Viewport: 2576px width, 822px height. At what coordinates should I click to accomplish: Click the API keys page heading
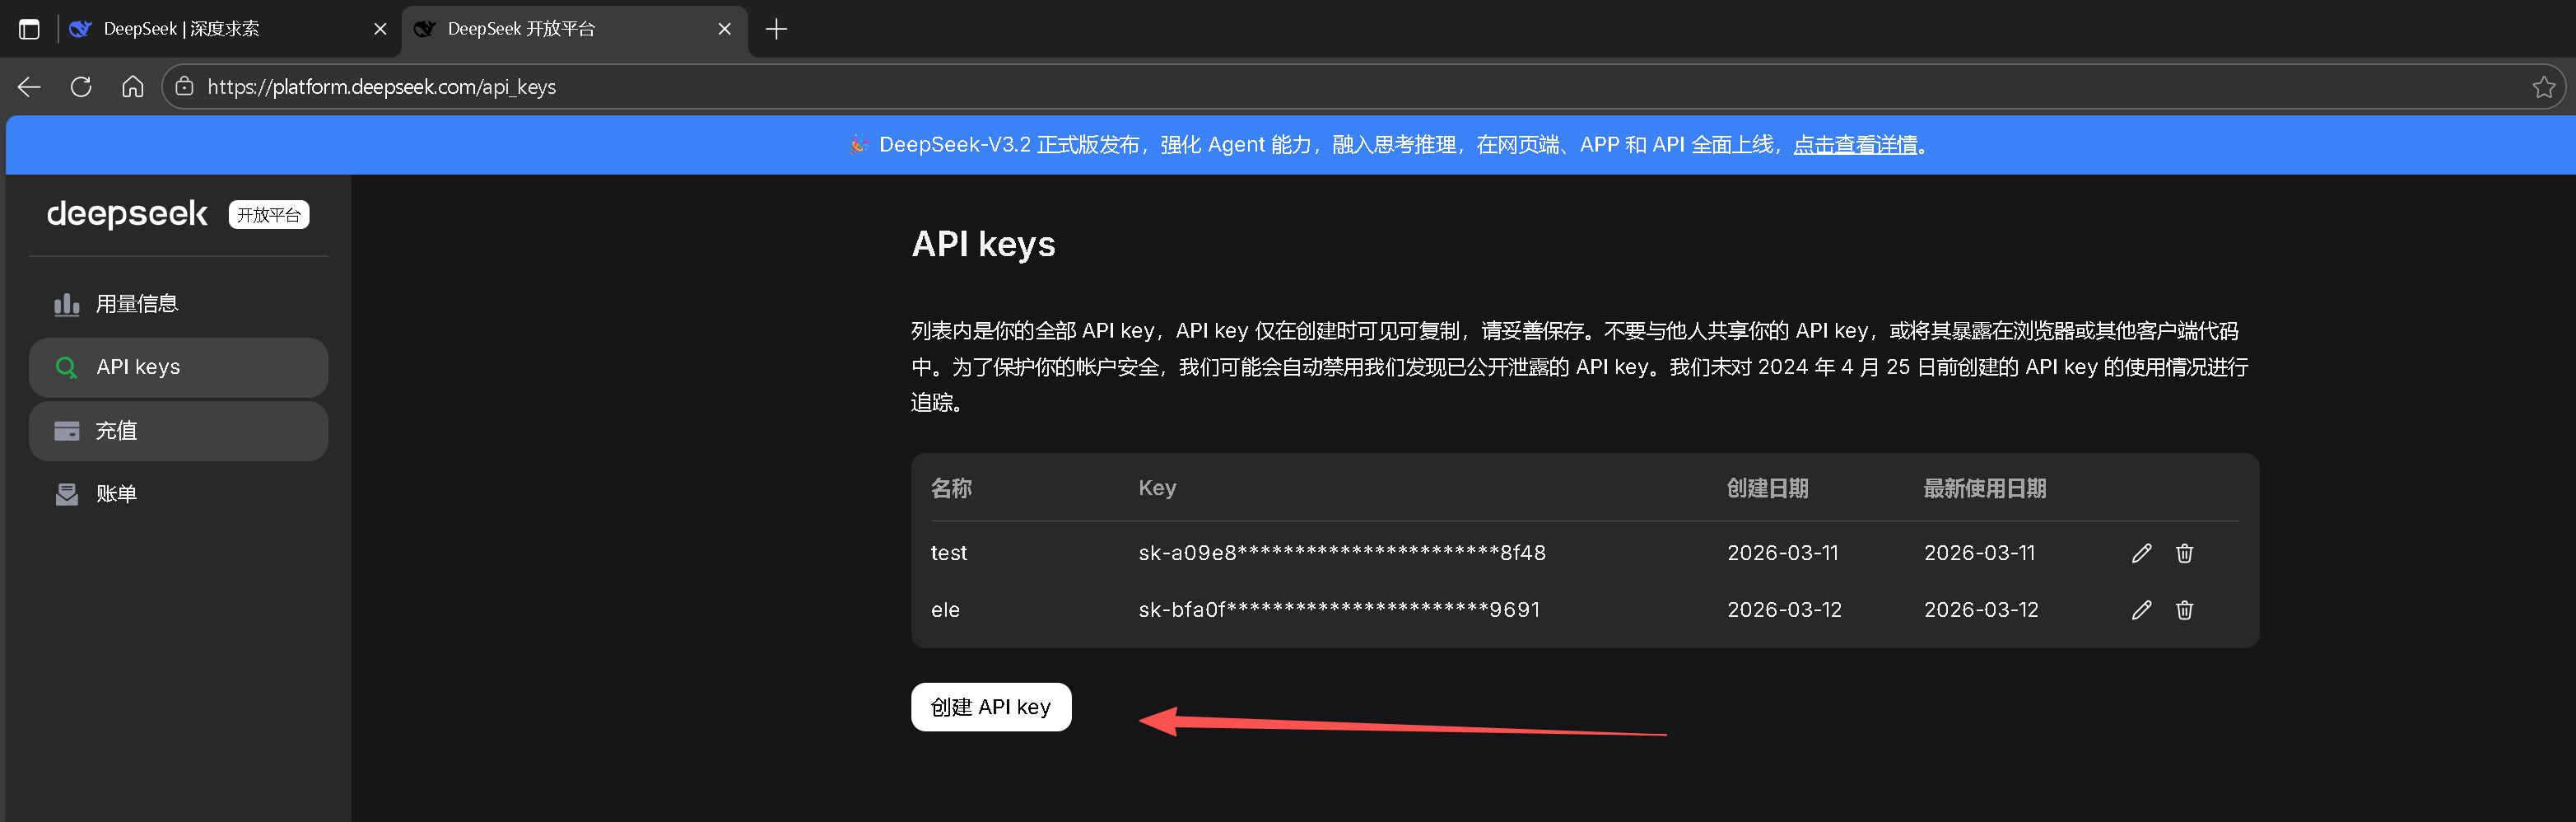pos(983,245)
